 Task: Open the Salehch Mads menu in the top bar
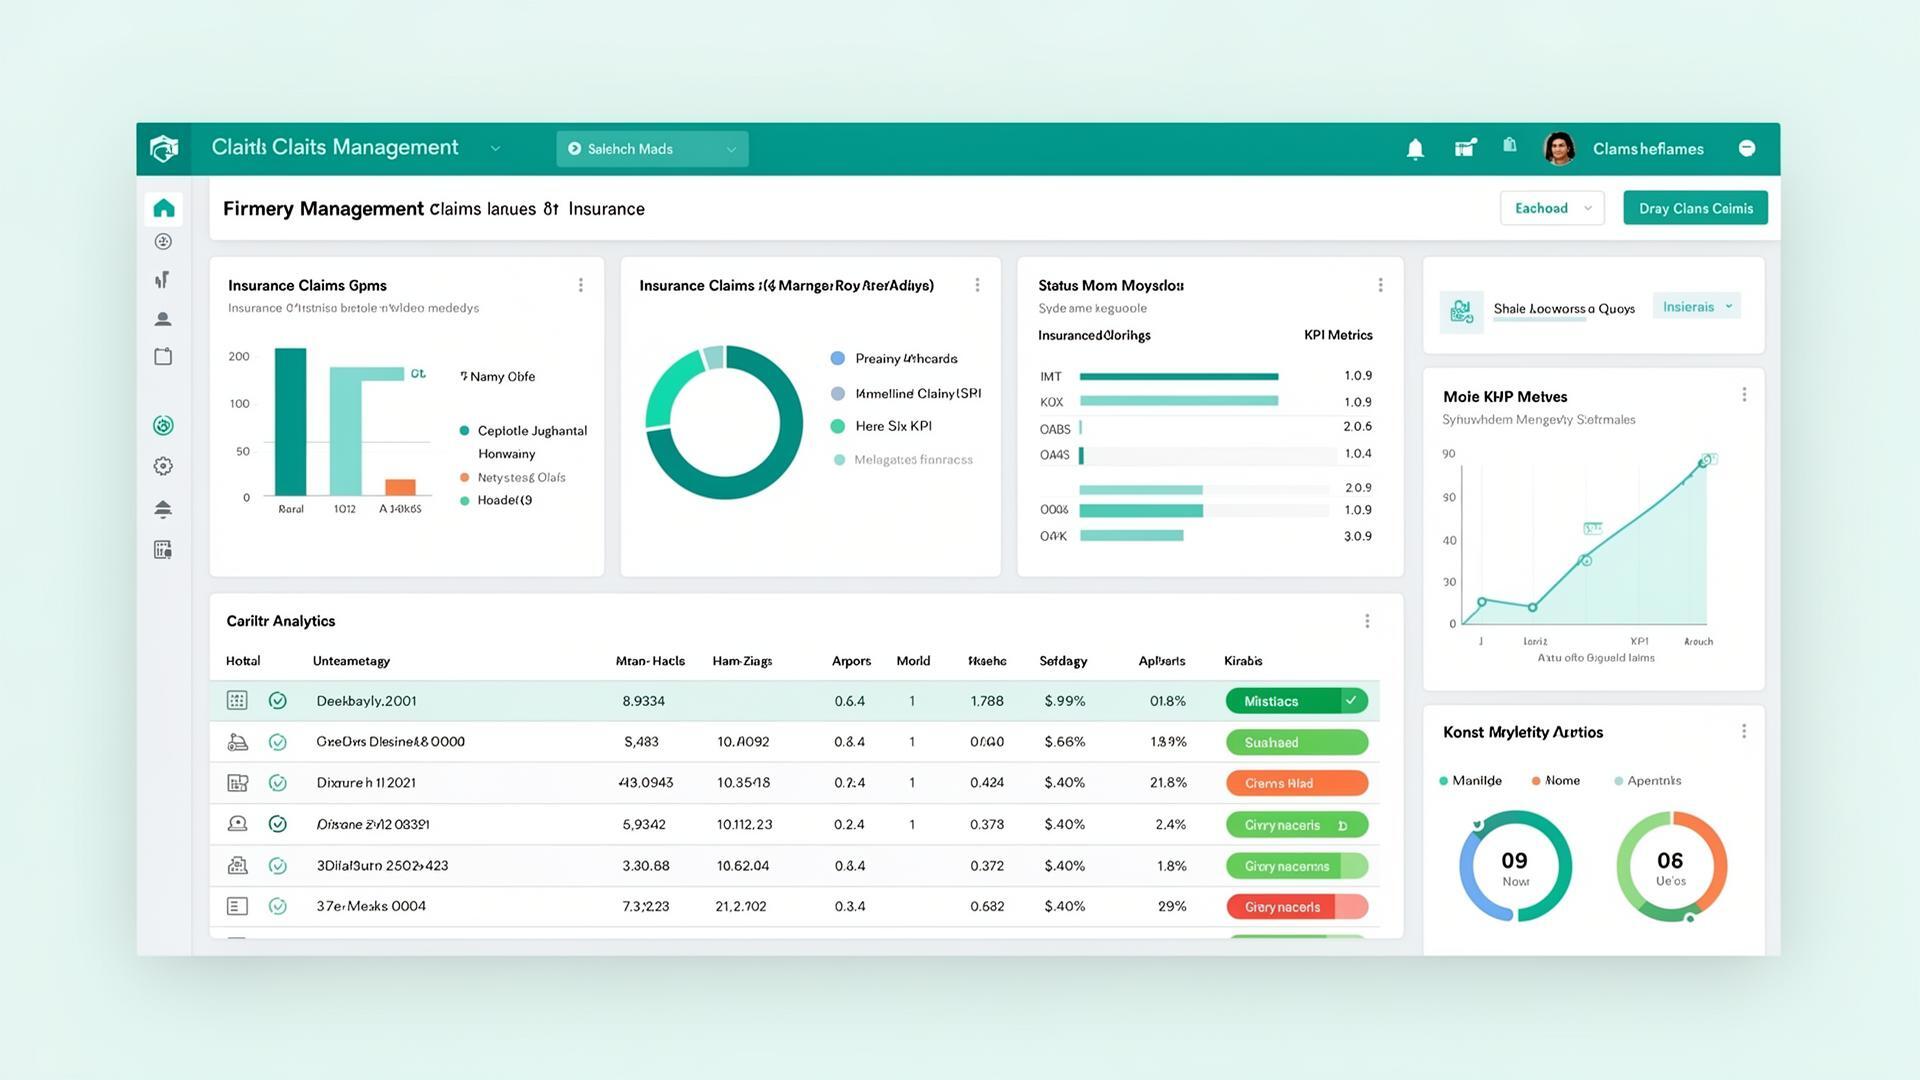[x=651, y=148]
